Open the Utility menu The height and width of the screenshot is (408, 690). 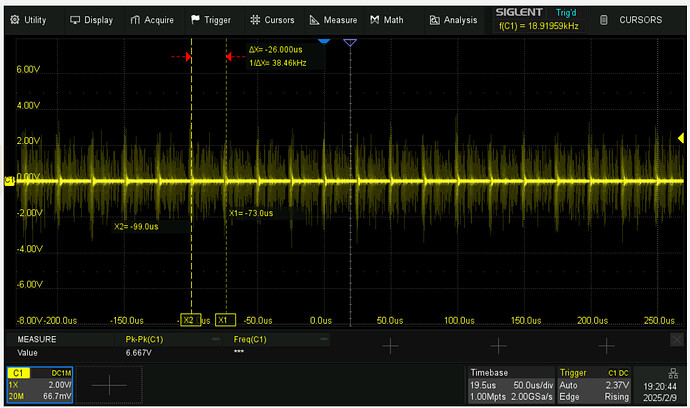tap(29, 20)
